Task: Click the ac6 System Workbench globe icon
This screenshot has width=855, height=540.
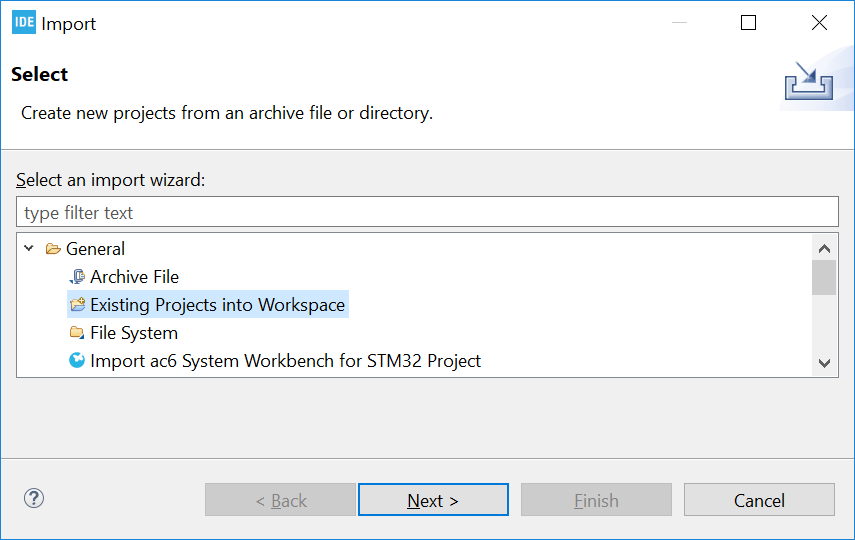Action: pos(77,360)
